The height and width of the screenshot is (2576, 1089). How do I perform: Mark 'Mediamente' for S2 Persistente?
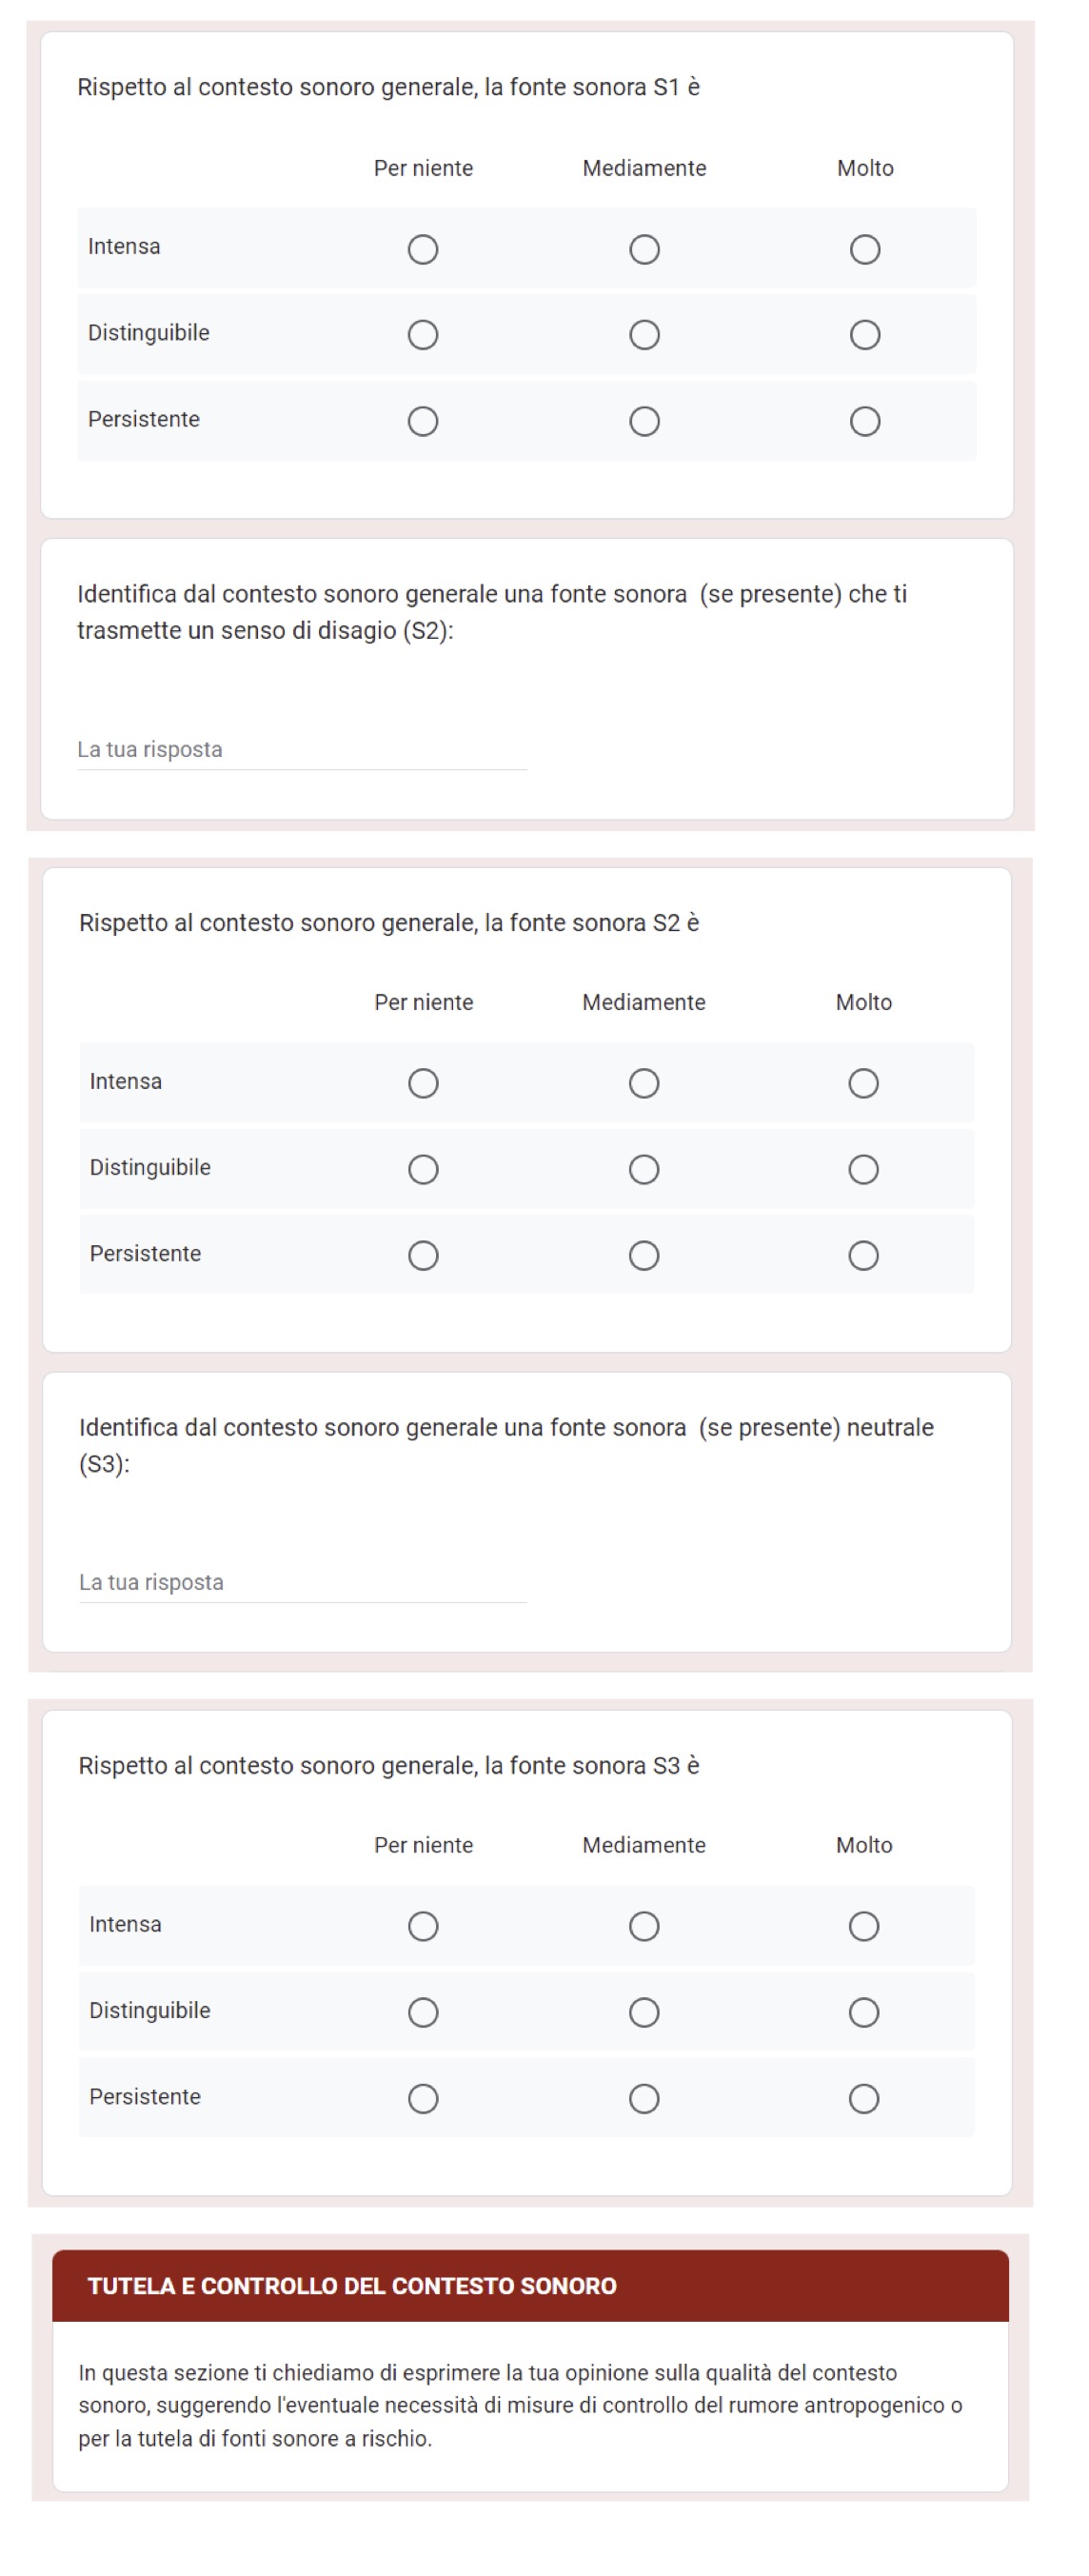(644, 1255)
